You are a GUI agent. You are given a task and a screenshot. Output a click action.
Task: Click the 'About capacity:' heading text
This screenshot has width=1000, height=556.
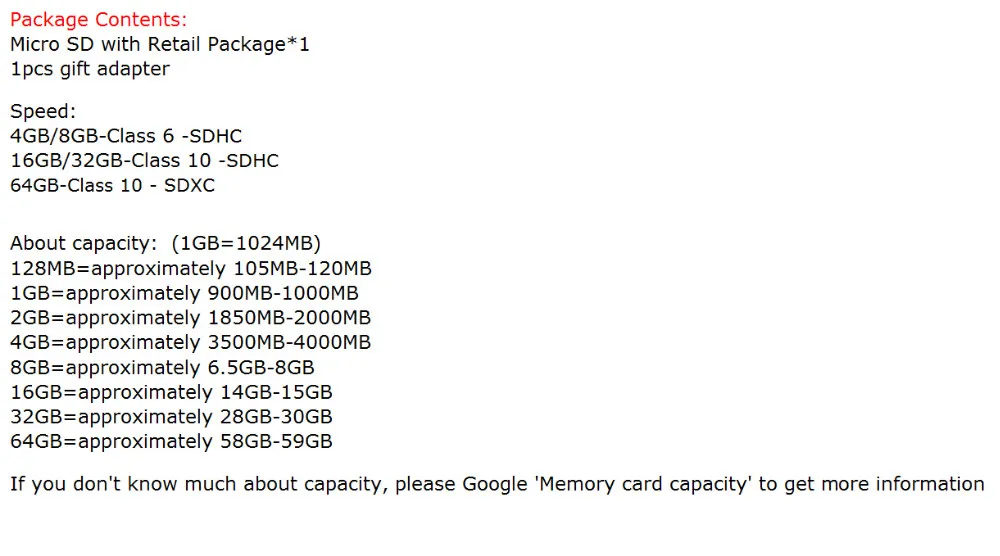83,243
